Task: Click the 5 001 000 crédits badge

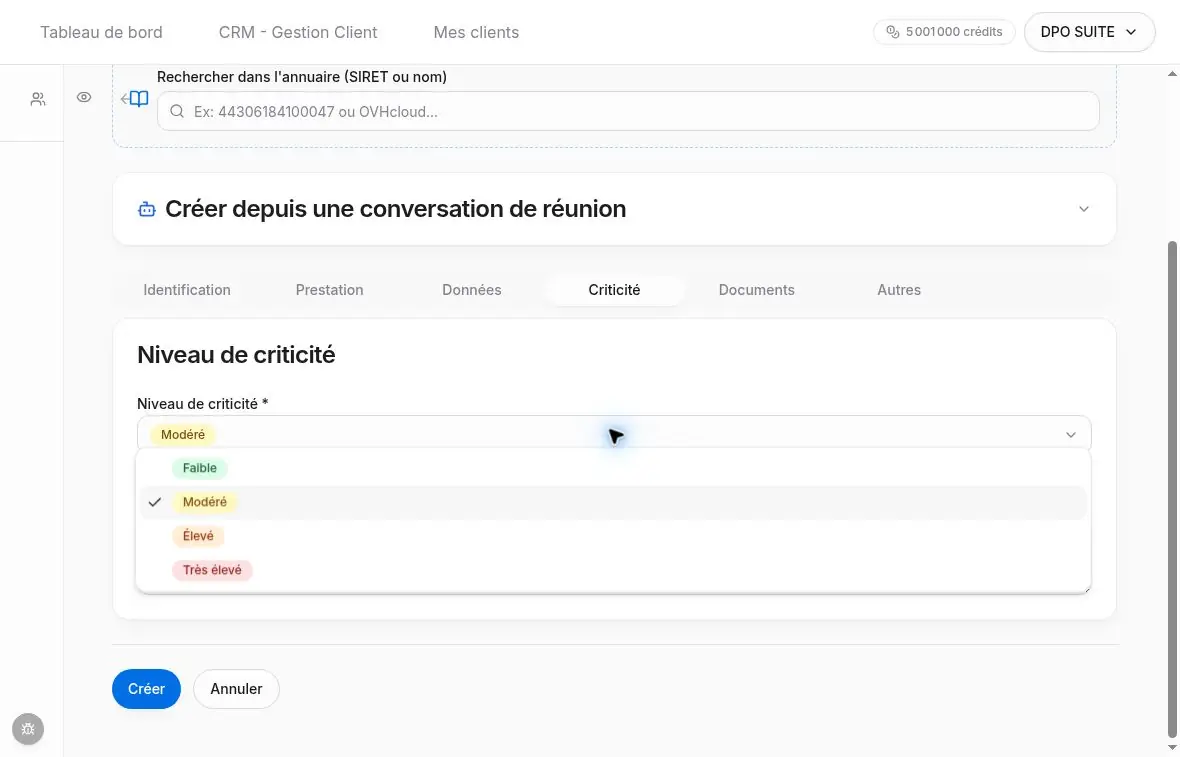Action: [944, 32]
